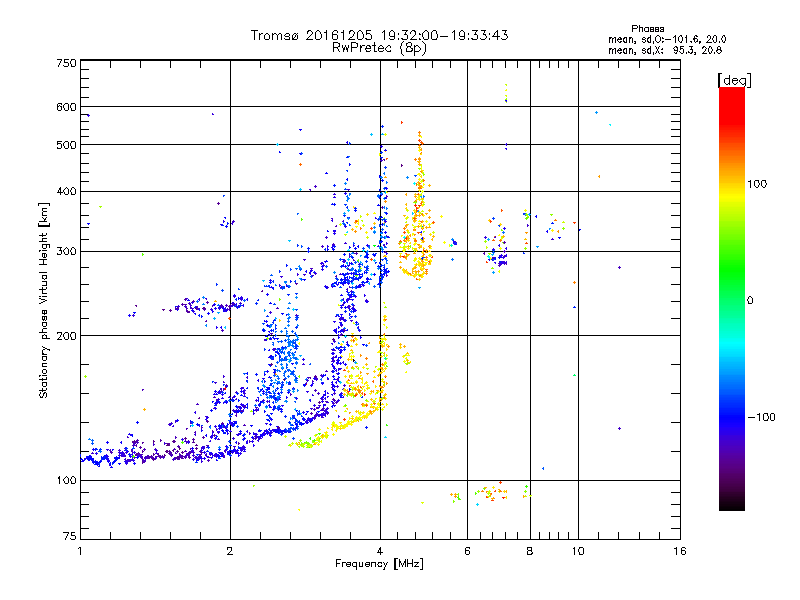Screen dimensions: 800x600
Task: Click the '10' x-axis tick label
Action: tap(578, 551)
